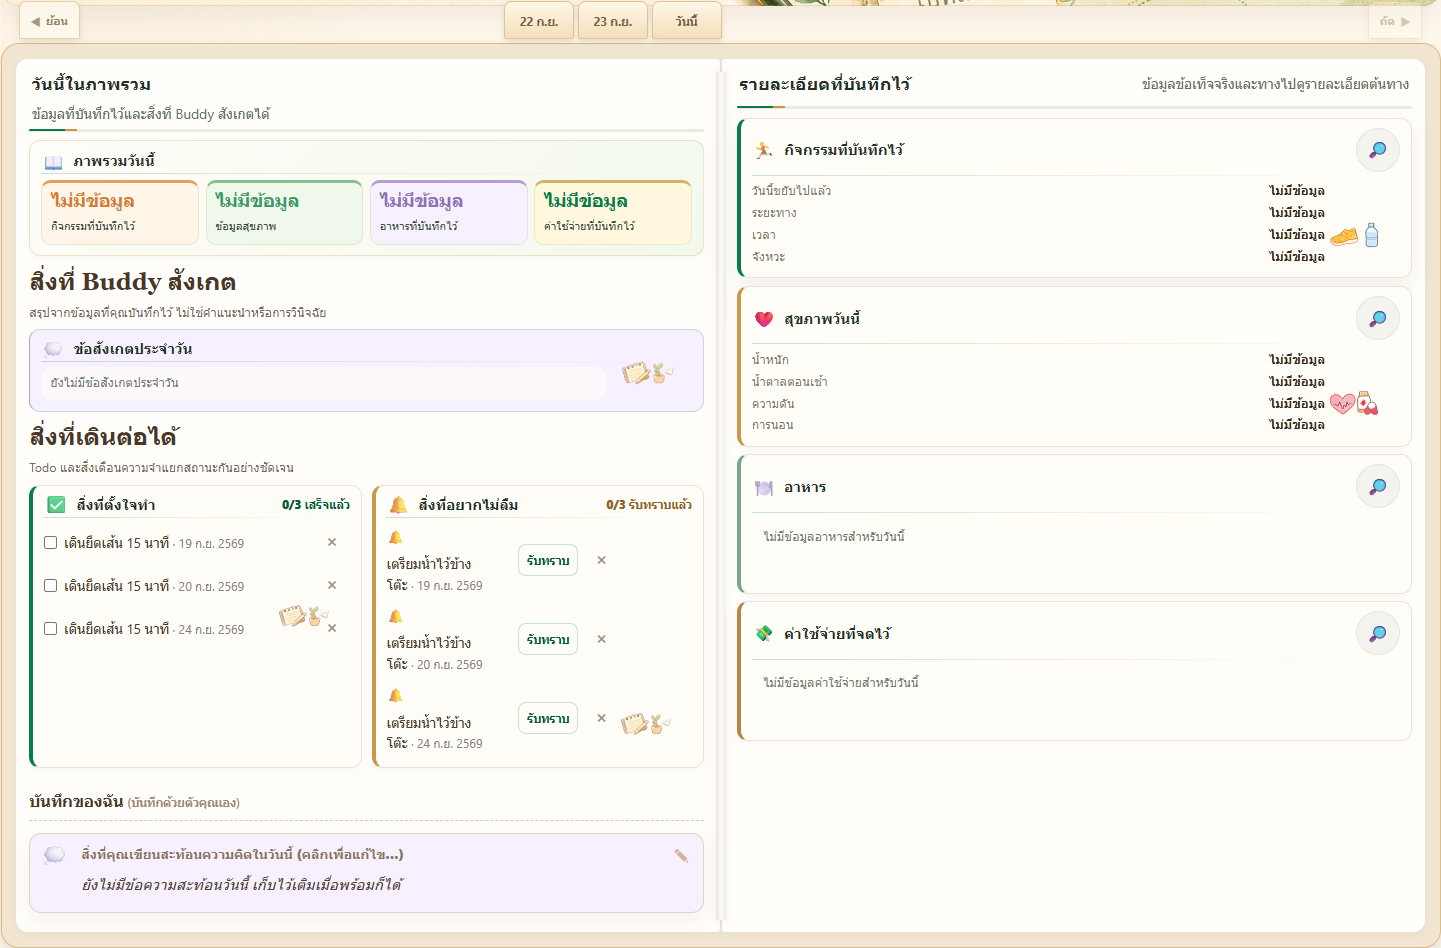Check the เดินยืดเส้น 15 นาที todo for 20 ก.ย. 2569
This screenshot has height=948, width=1441.
50,586
